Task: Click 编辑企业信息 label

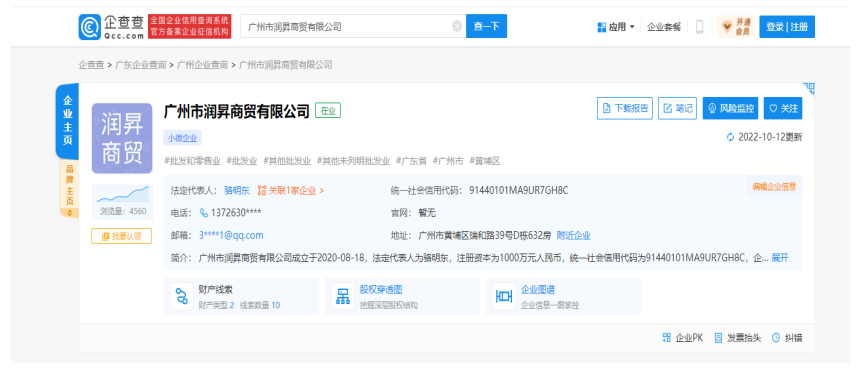Action: tap(774, 186)
